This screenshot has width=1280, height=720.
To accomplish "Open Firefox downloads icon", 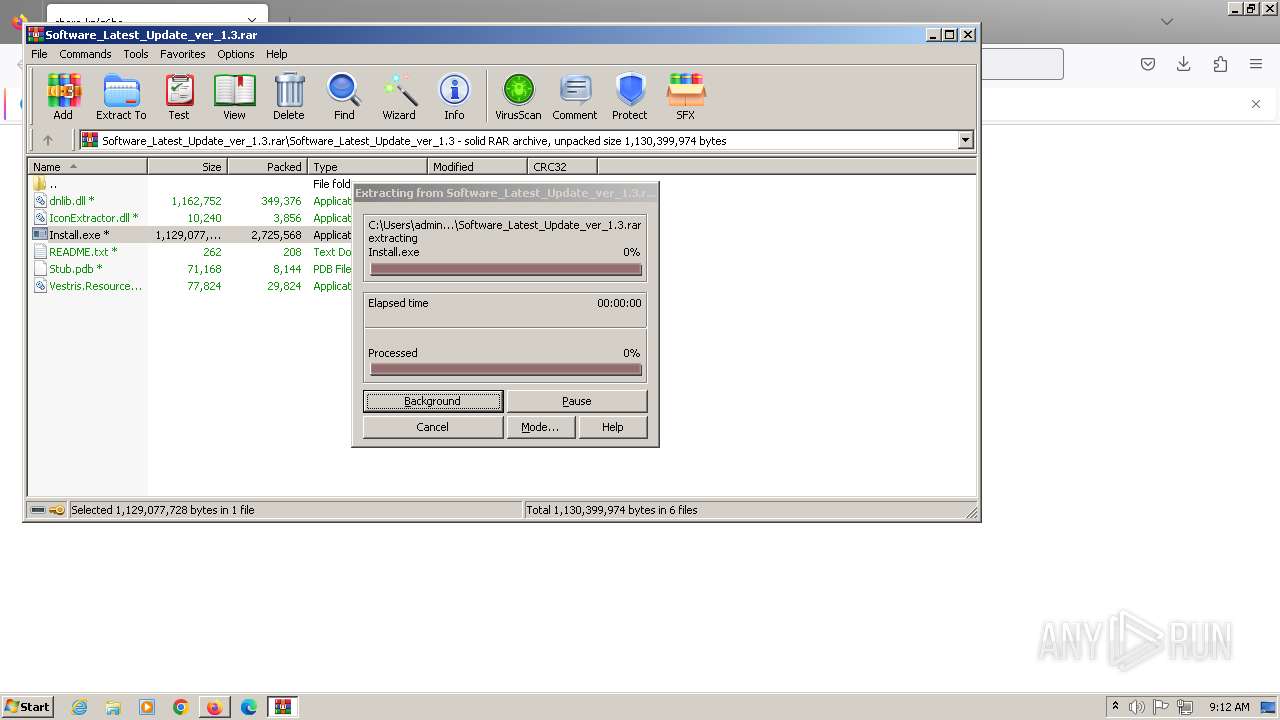I will 1184,64.
